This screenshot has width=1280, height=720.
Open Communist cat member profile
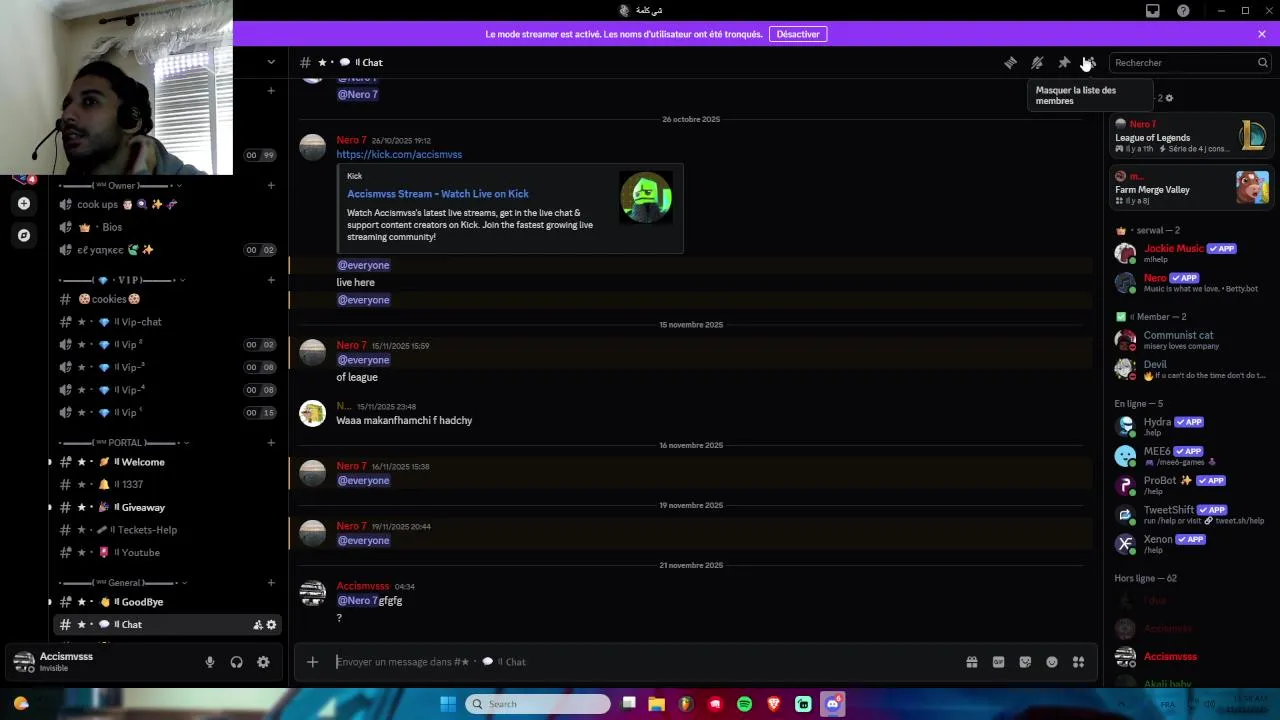click(x=1191, y=340)
